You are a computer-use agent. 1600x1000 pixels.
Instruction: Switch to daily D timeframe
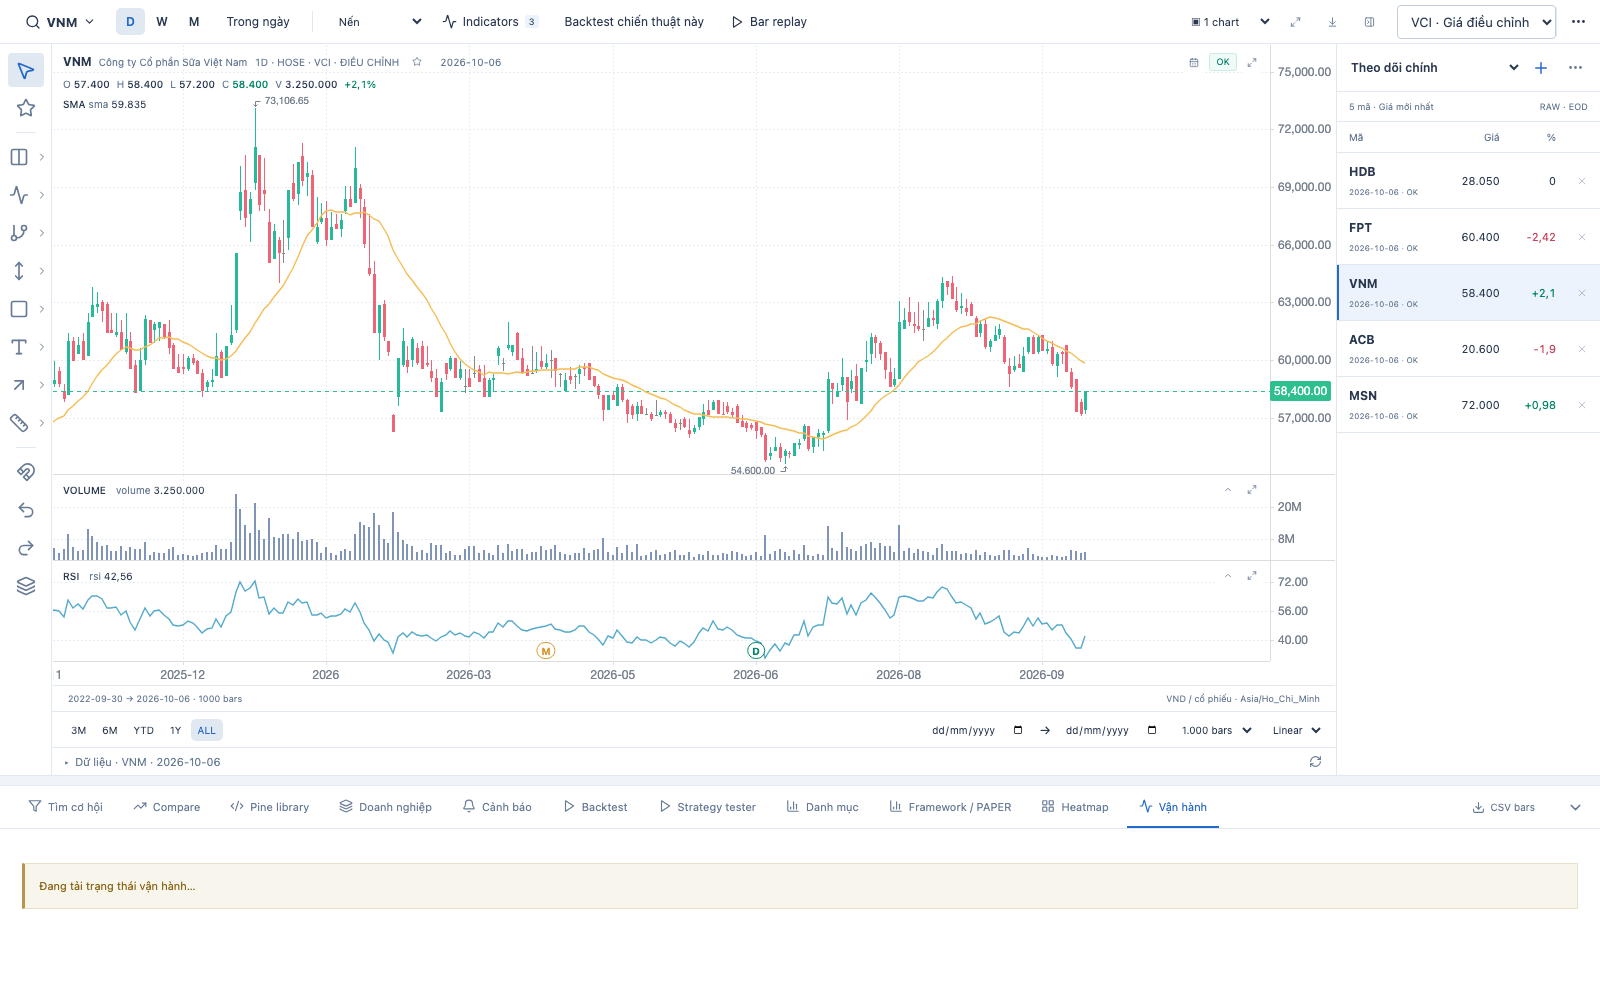click(x=130, y=22)
